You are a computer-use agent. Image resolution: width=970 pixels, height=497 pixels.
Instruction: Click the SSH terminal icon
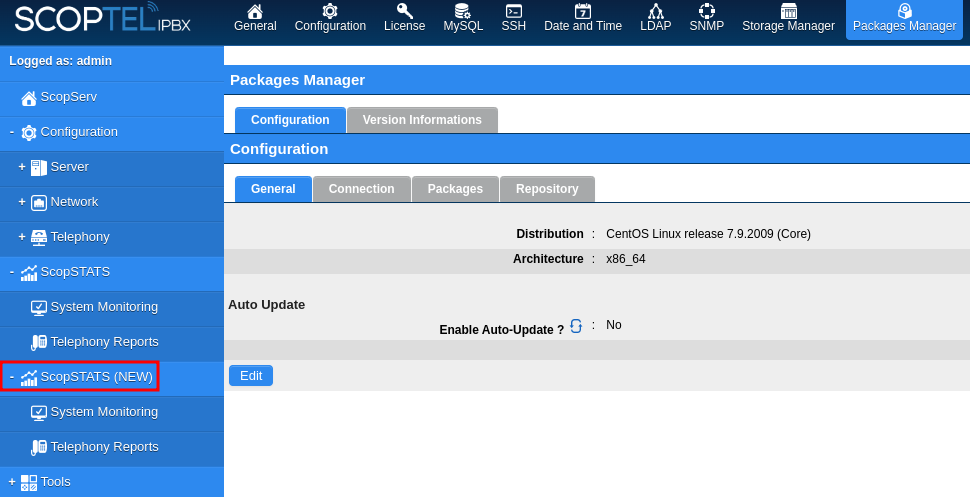(x=513, y=11)
